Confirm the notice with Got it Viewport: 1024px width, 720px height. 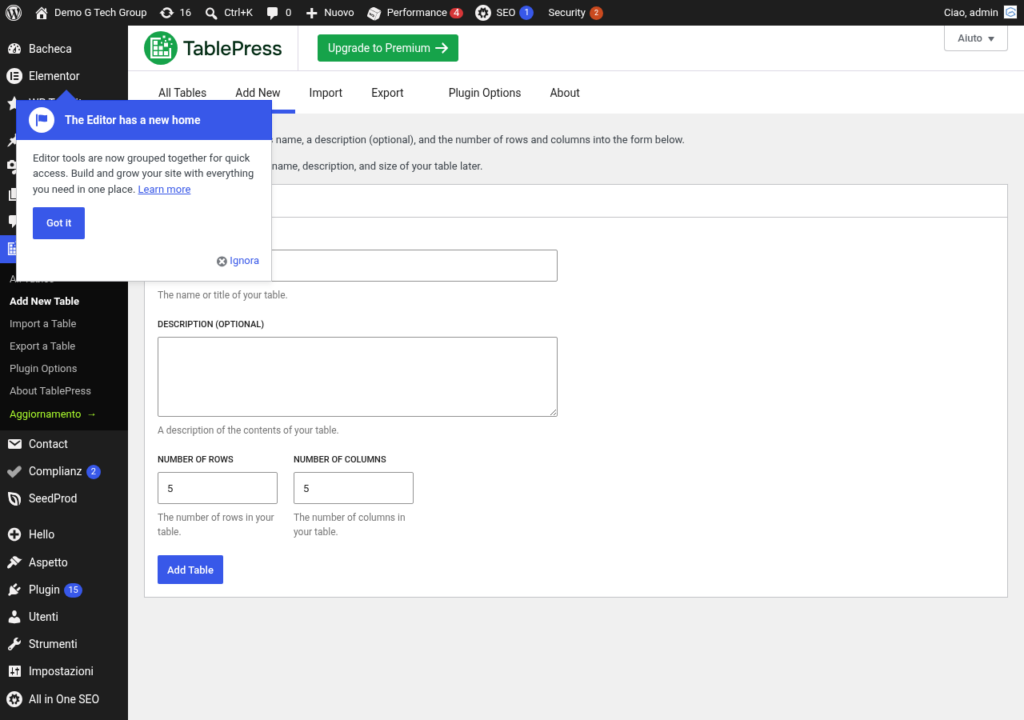[59, 223]
